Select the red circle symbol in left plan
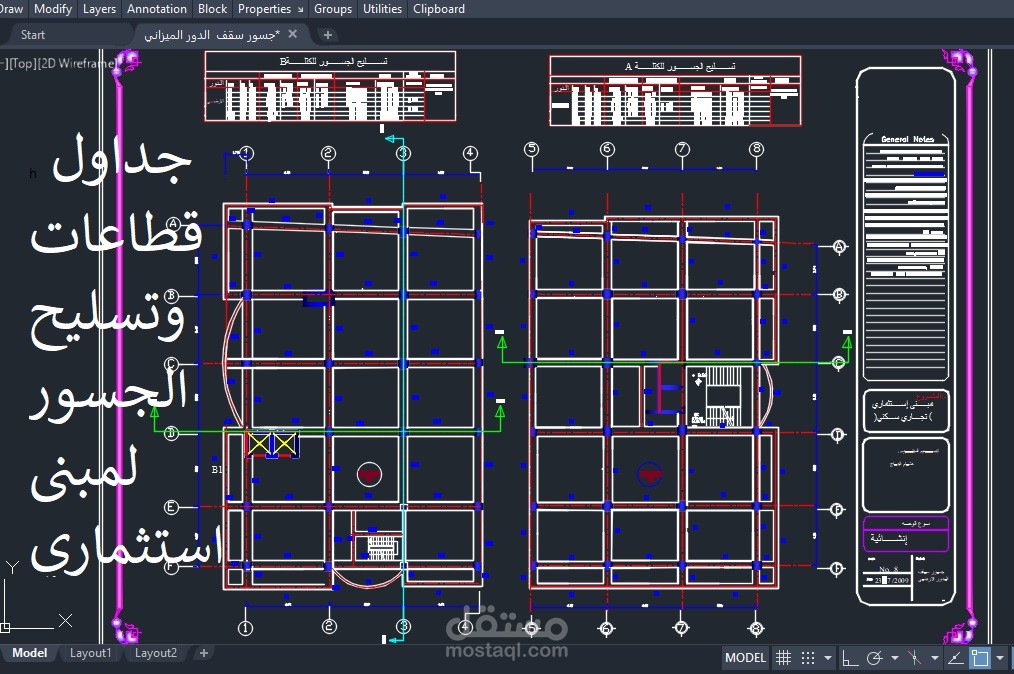The height and width of the screenshot is (674, 1014). 369,475
